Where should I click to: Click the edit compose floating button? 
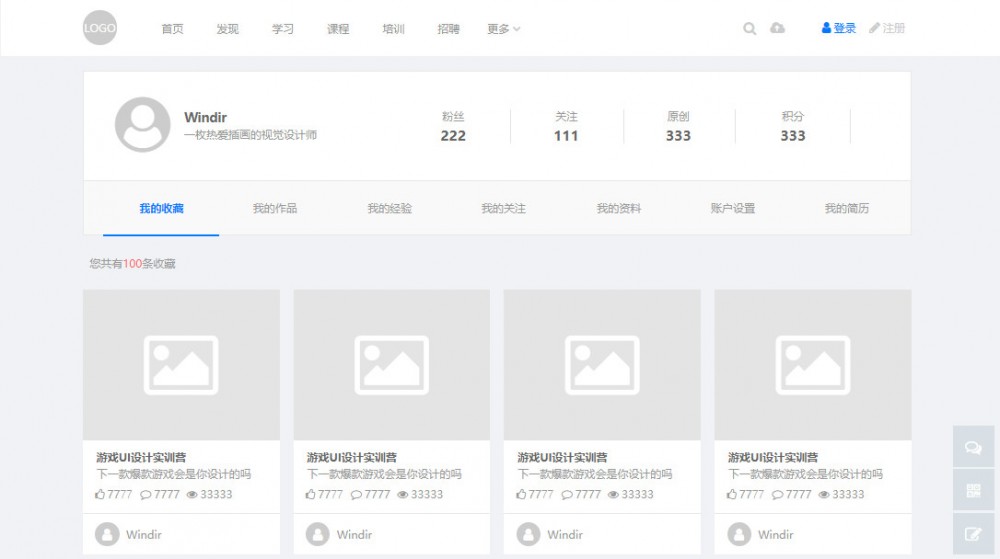click(x=973, y=534)
